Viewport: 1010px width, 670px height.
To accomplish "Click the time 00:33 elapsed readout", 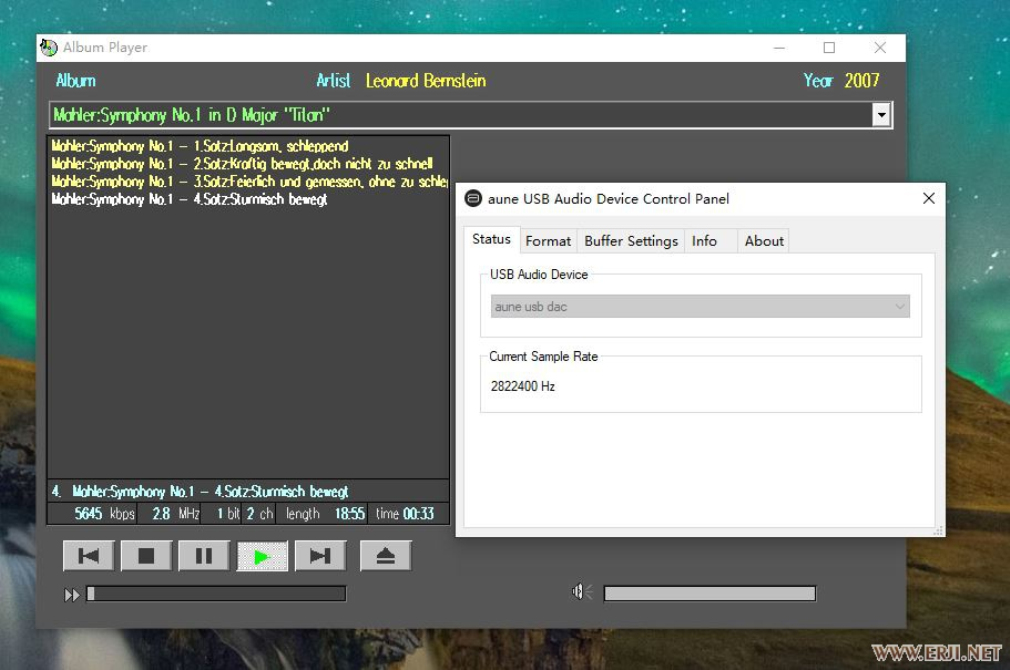I will tap(405, 513).
